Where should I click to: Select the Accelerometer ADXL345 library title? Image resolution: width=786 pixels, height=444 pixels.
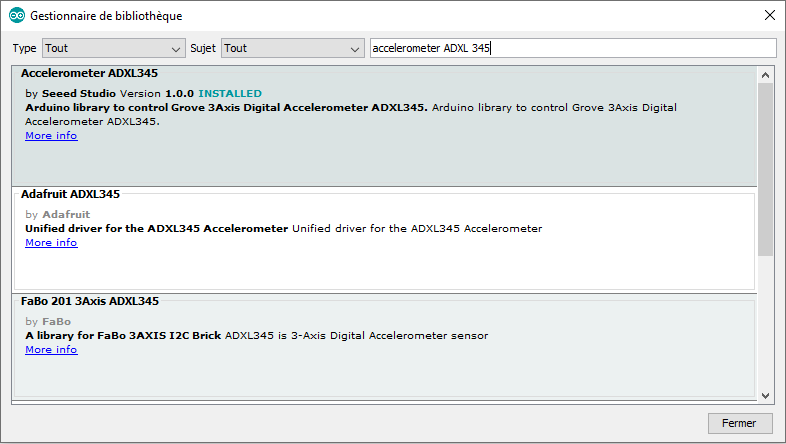point(89,73)
